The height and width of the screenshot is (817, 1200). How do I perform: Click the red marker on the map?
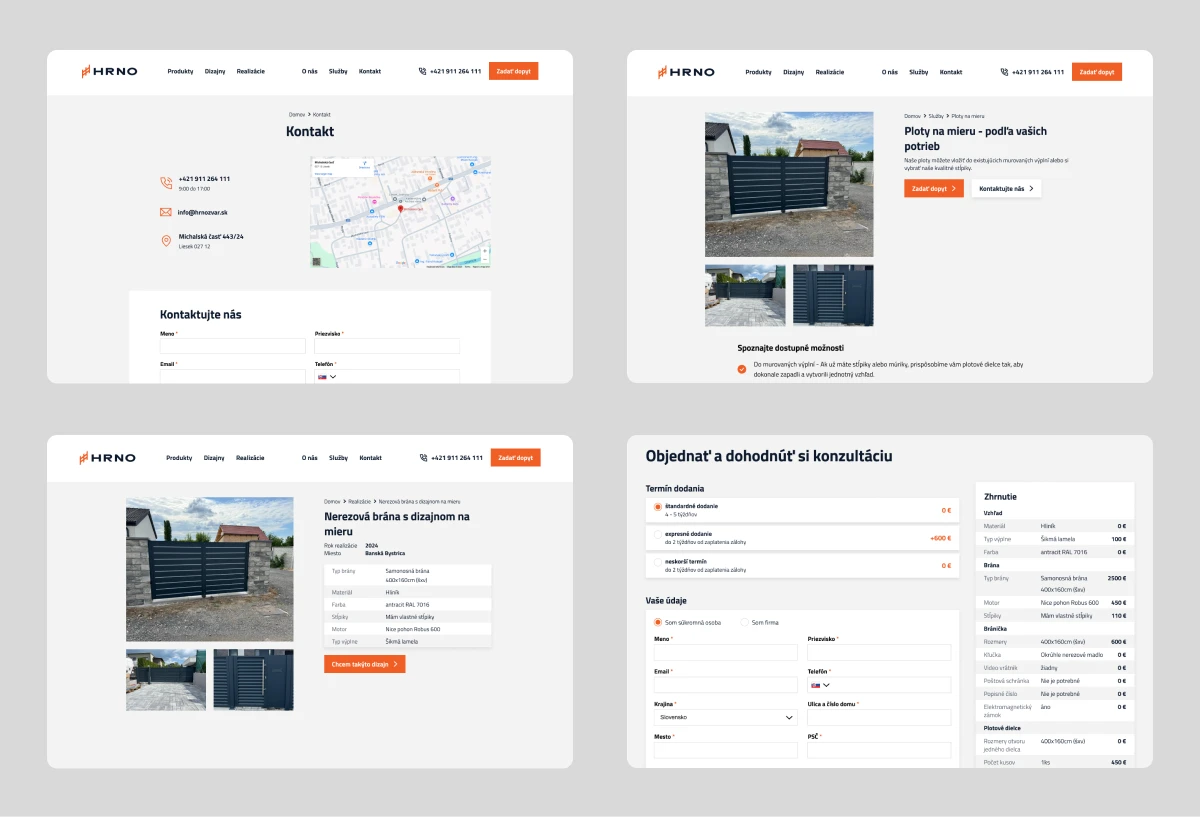coord(401,208)
